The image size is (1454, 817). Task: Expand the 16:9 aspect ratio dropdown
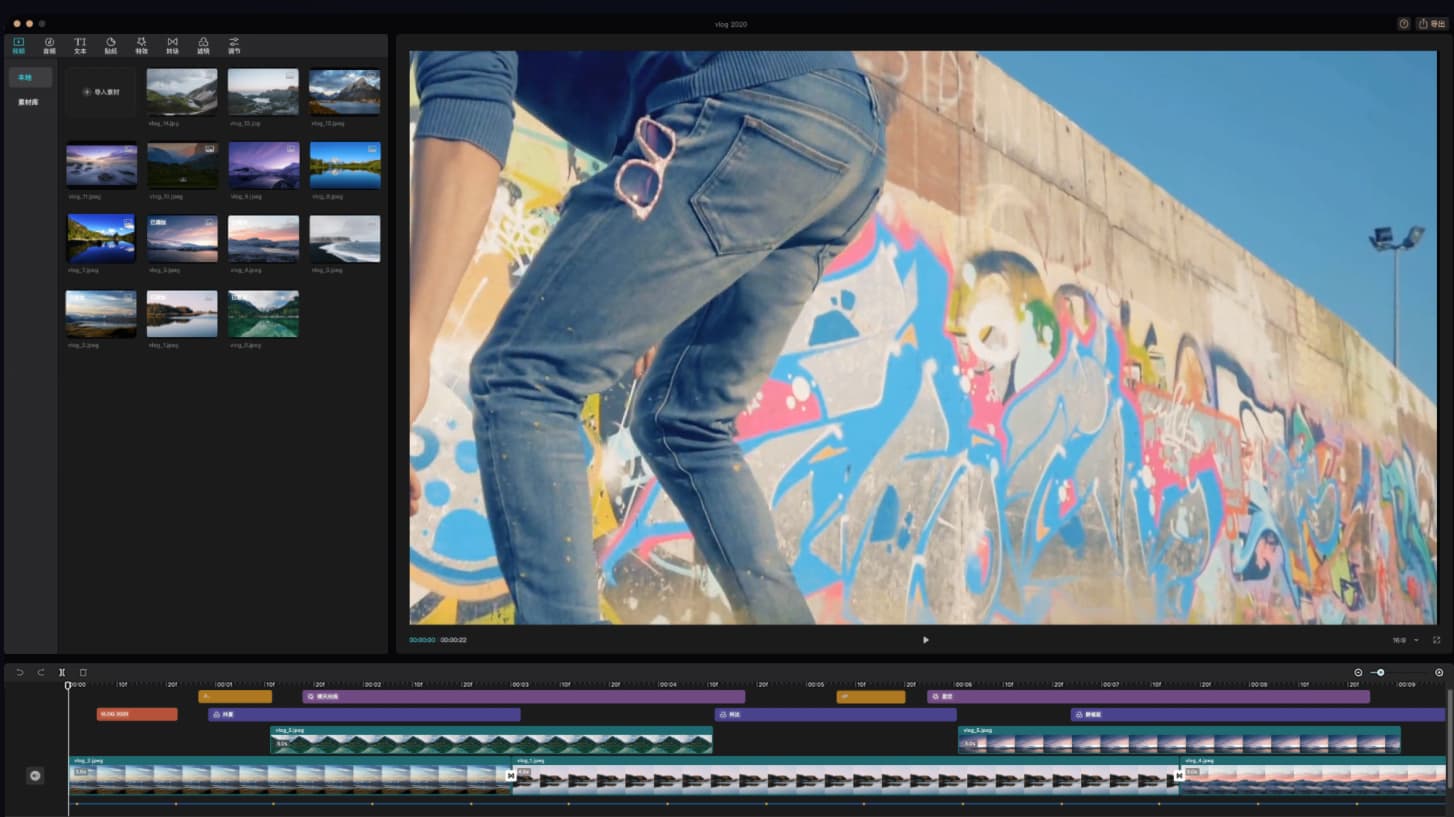click(1406, 640)
